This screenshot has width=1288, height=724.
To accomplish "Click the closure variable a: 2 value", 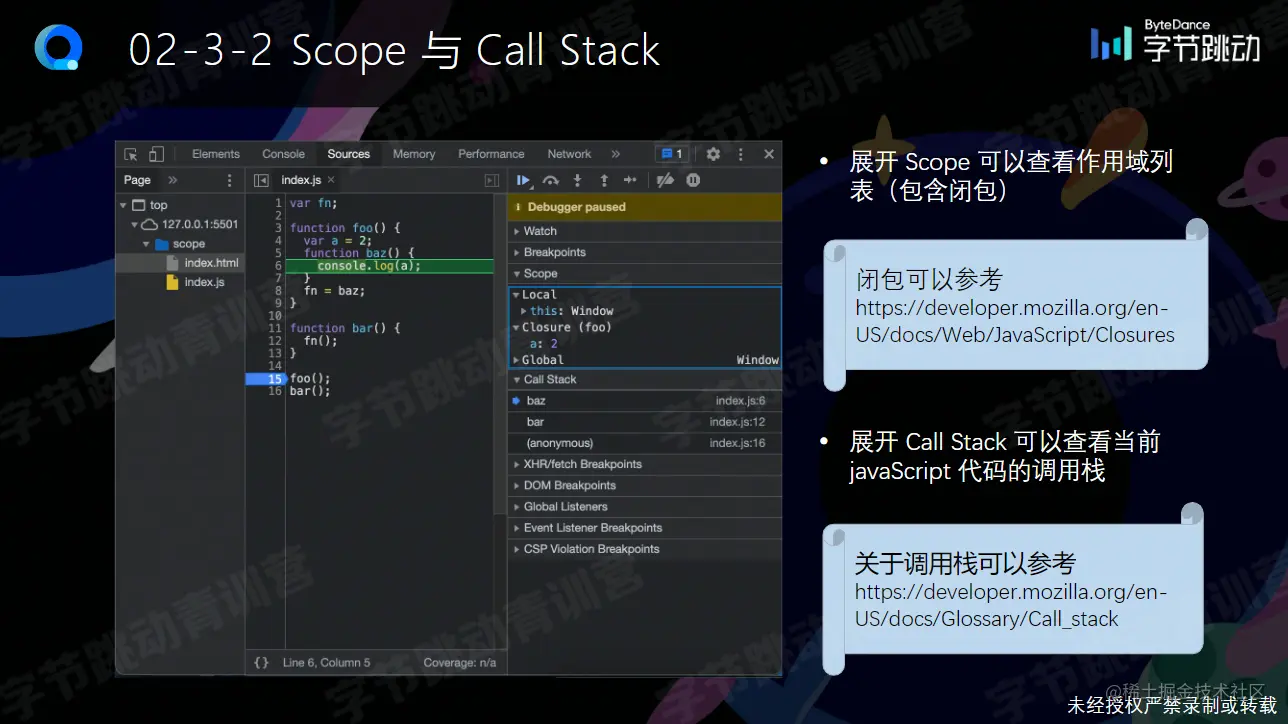I will pos(544,344).
